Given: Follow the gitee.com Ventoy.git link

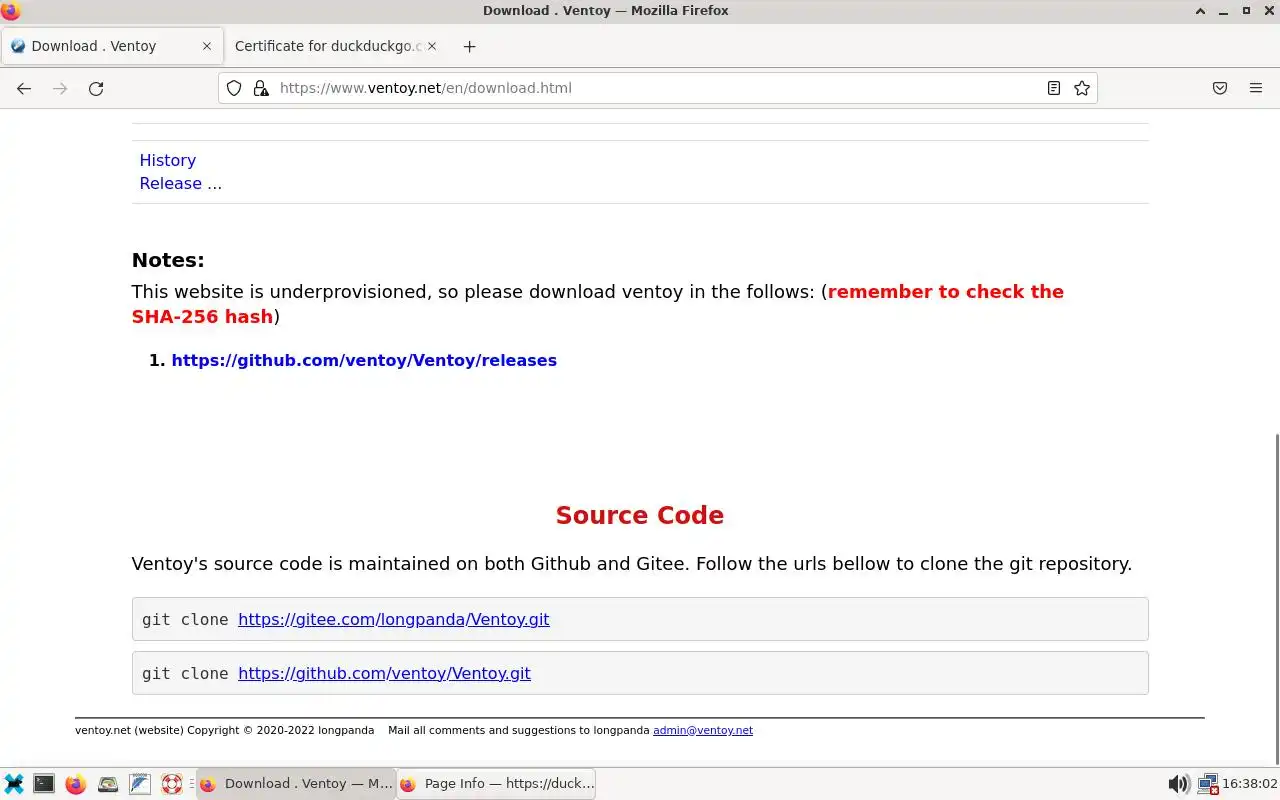Looking at the screenshot, I should [393, 619].
